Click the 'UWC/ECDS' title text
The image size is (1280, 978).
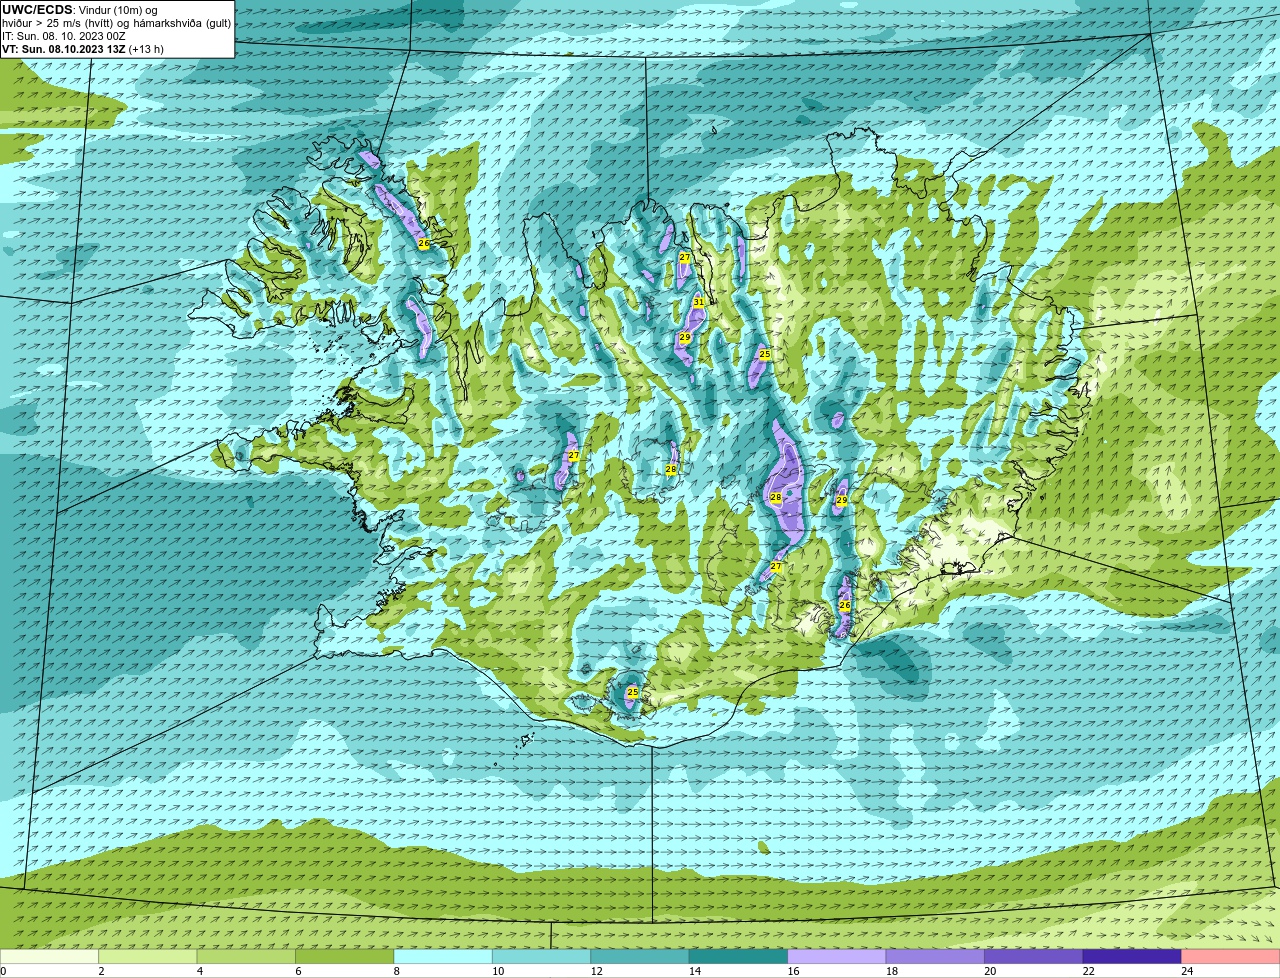pyautogui.click(x=37, y=10)
